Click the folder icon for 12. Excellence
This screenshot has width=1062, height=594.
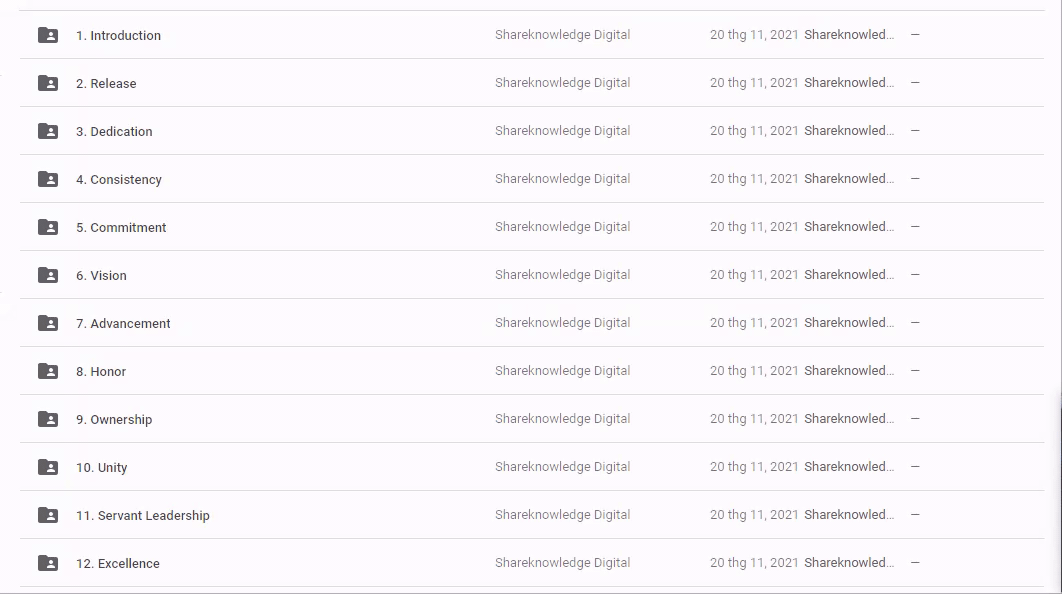click(x=48, y=563)
